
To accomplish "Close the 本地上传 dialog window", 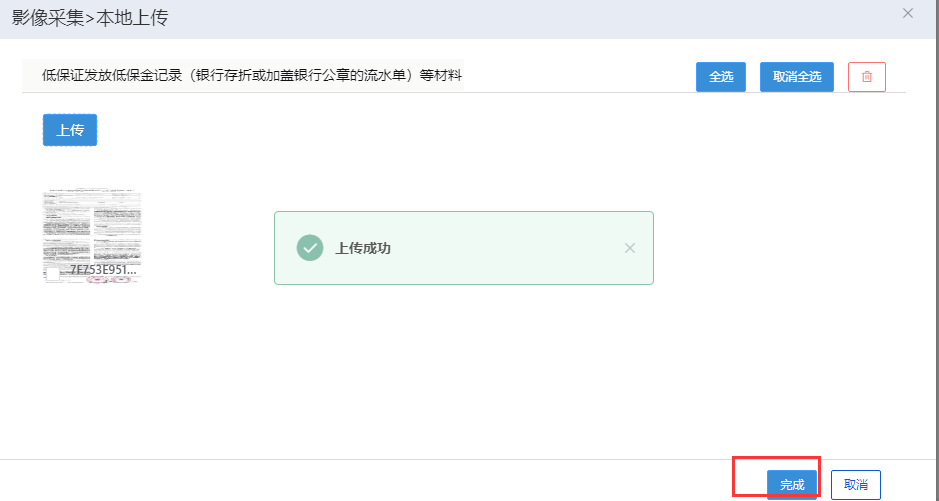I will (x=908, y=13).
